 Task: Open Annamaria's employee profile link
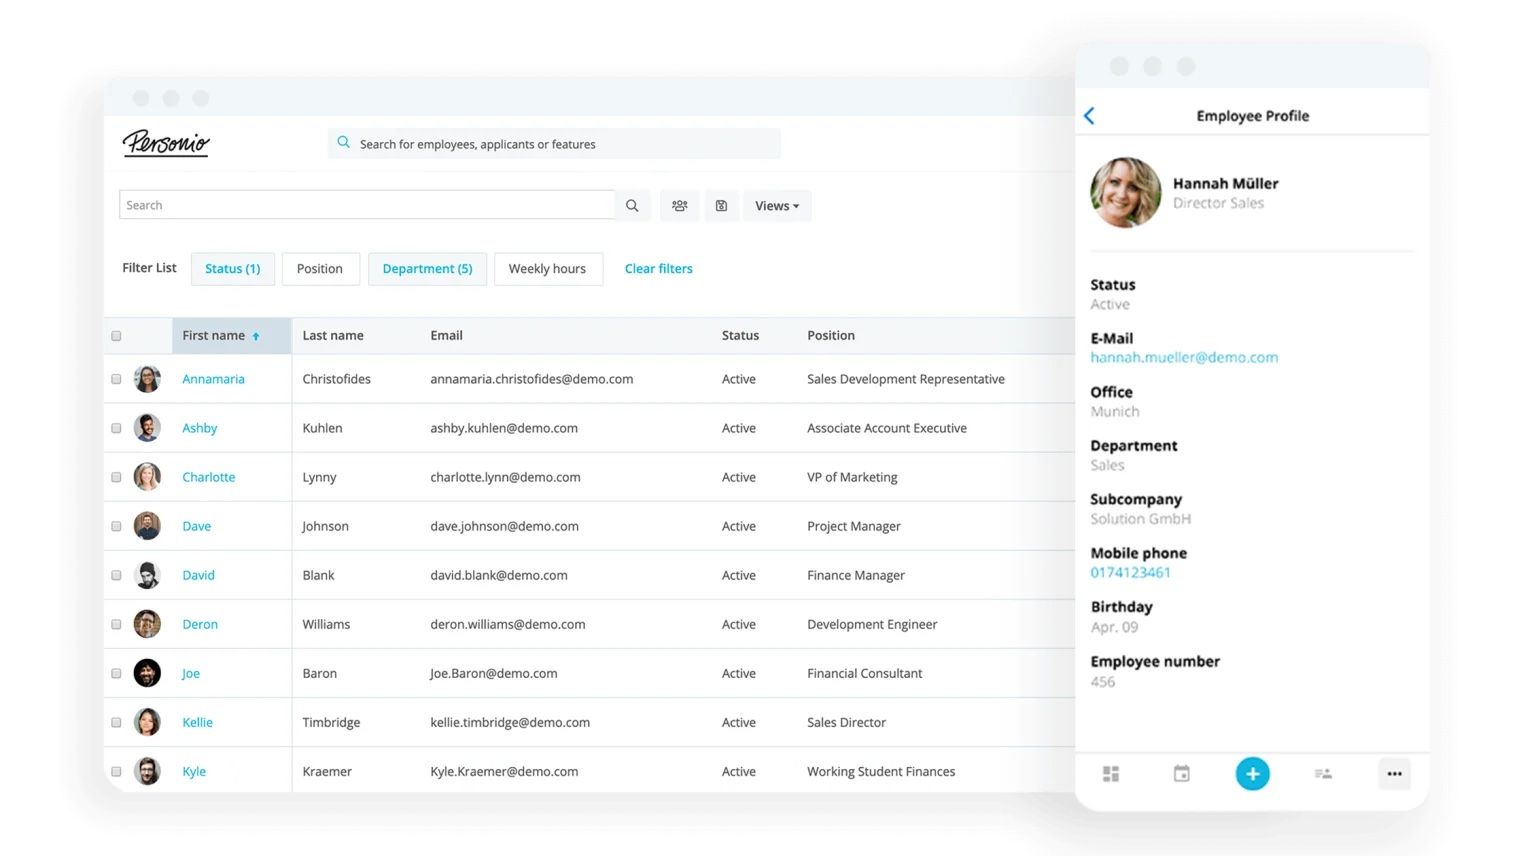213,379
